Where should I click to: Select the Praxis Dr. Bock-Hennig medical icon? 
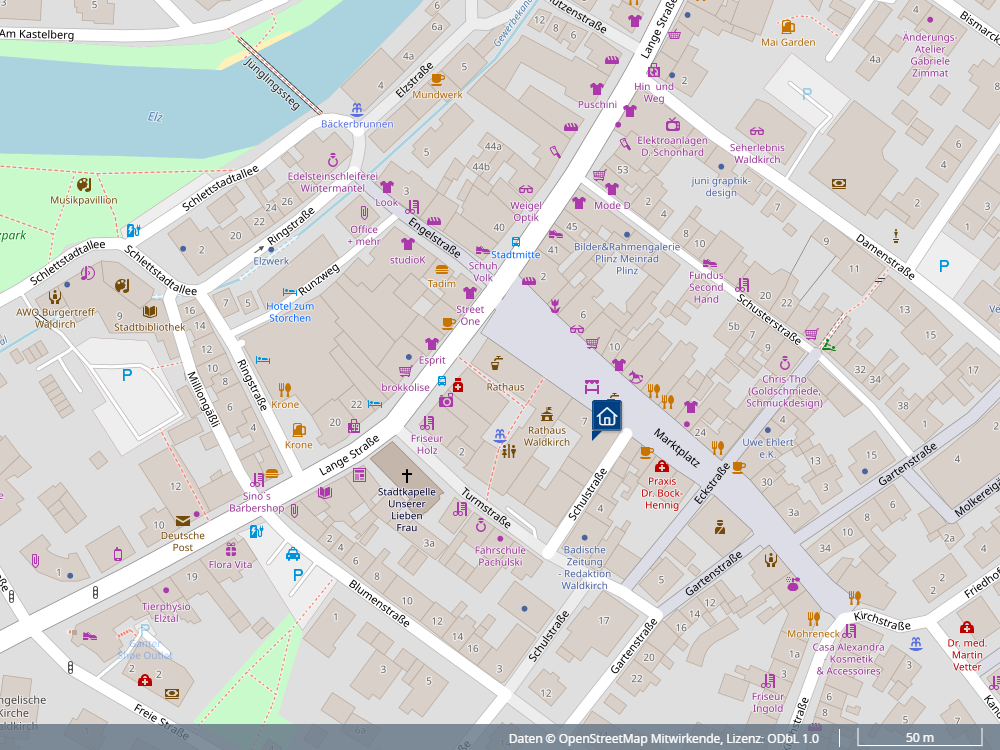[x=661, y=466]
